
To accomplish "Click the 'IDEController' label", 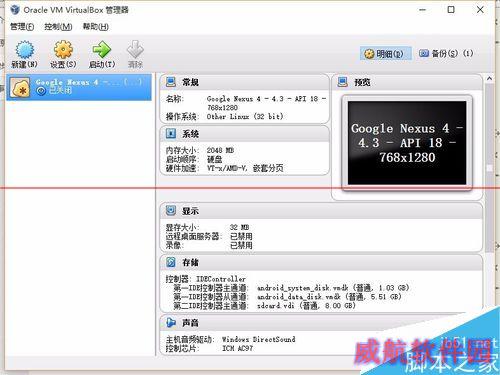I will 221,279.
